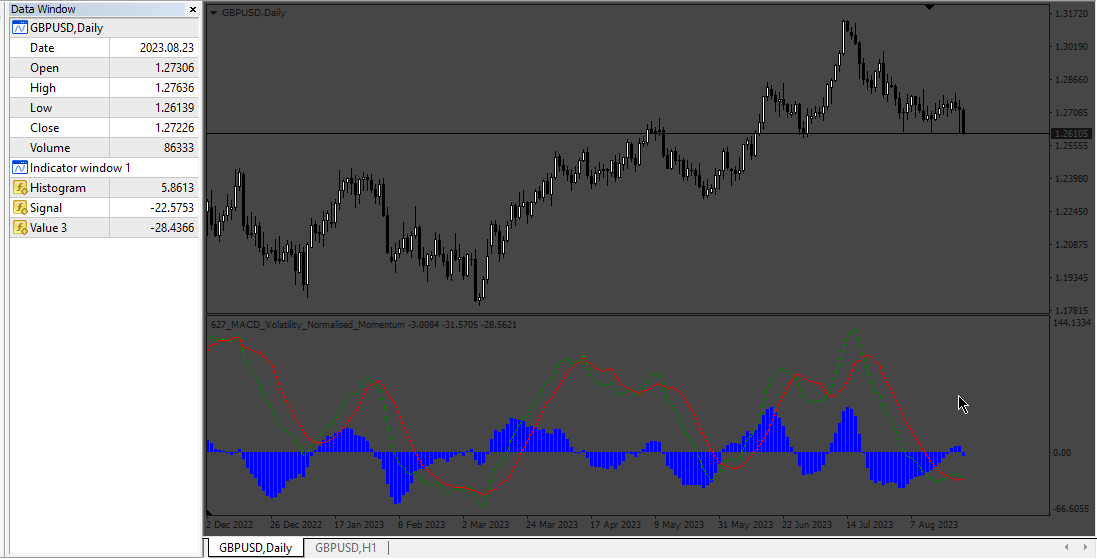Image resolution: width=1097 pixels, height=559 pixels.
Task: Click the Data Window title bar text
Action: point(43,10)
